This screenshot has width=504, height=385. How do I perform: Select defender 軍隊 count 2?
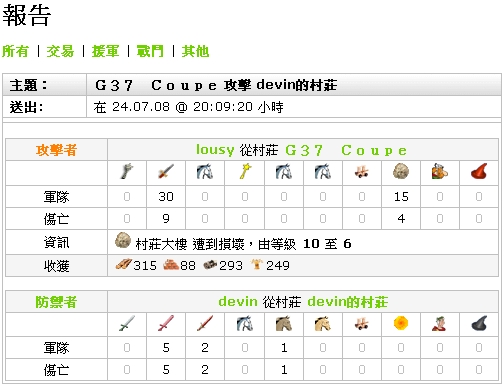point(205,348)
